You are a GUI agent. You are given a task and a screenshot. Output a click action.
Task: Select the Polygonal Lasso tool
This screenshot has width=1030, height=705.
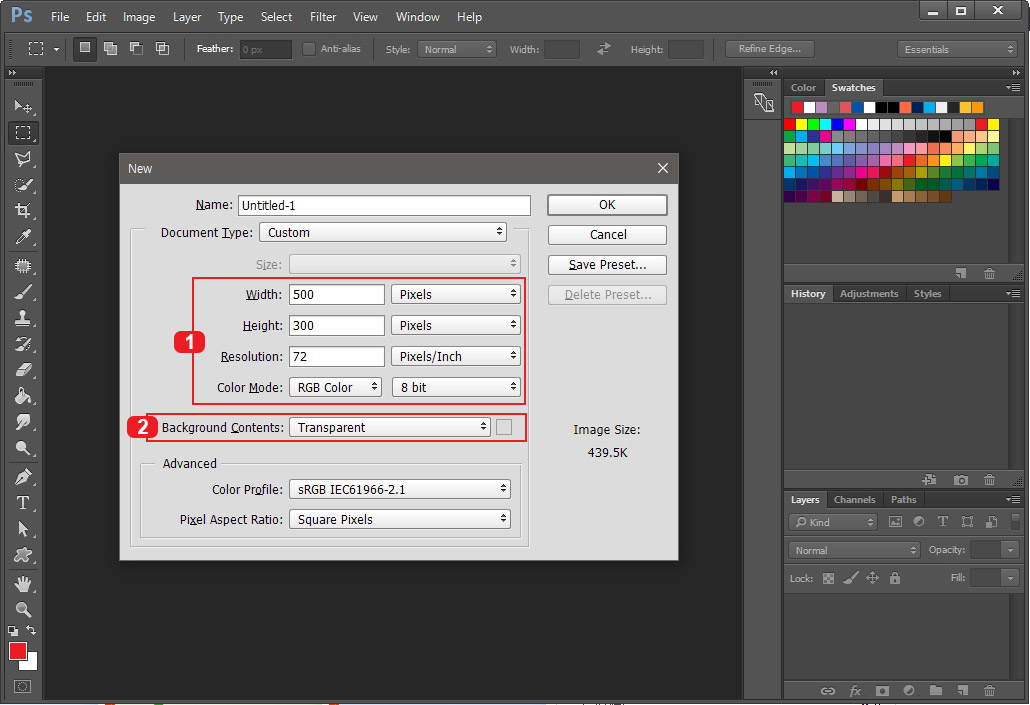click(23, 159)
